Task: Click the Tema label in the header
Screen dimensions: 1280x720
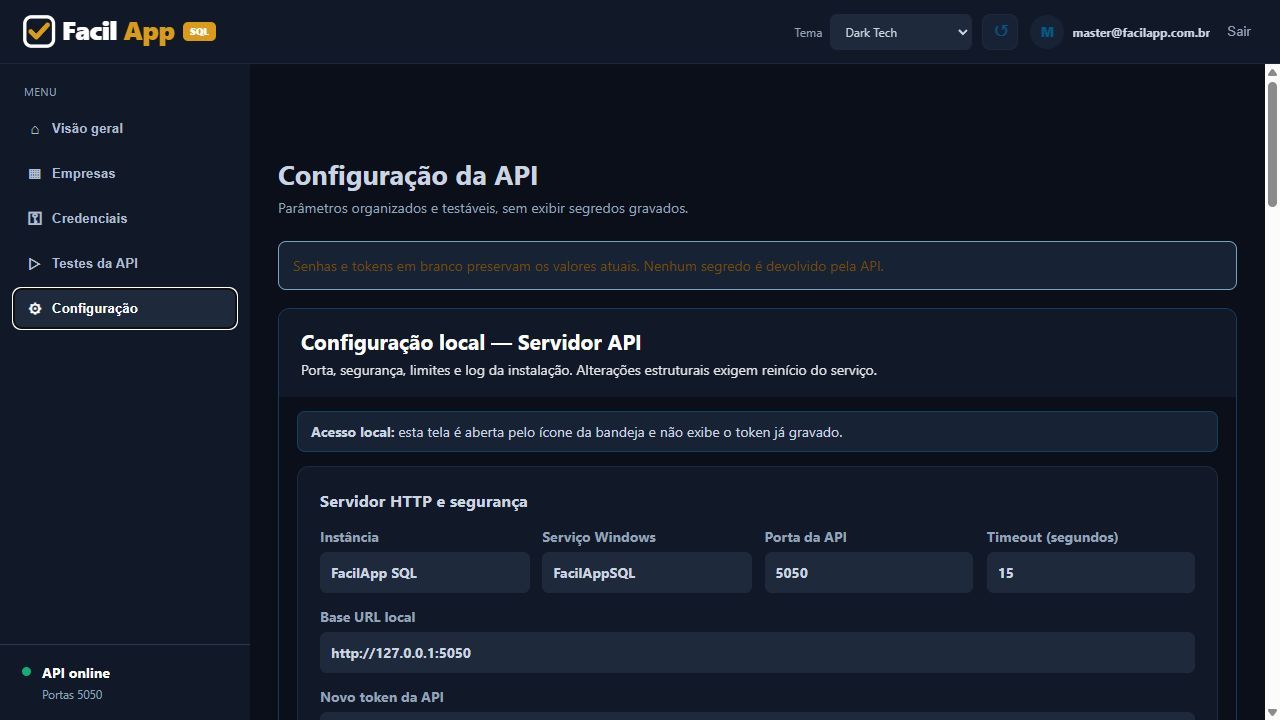Action: click(808, 33)
